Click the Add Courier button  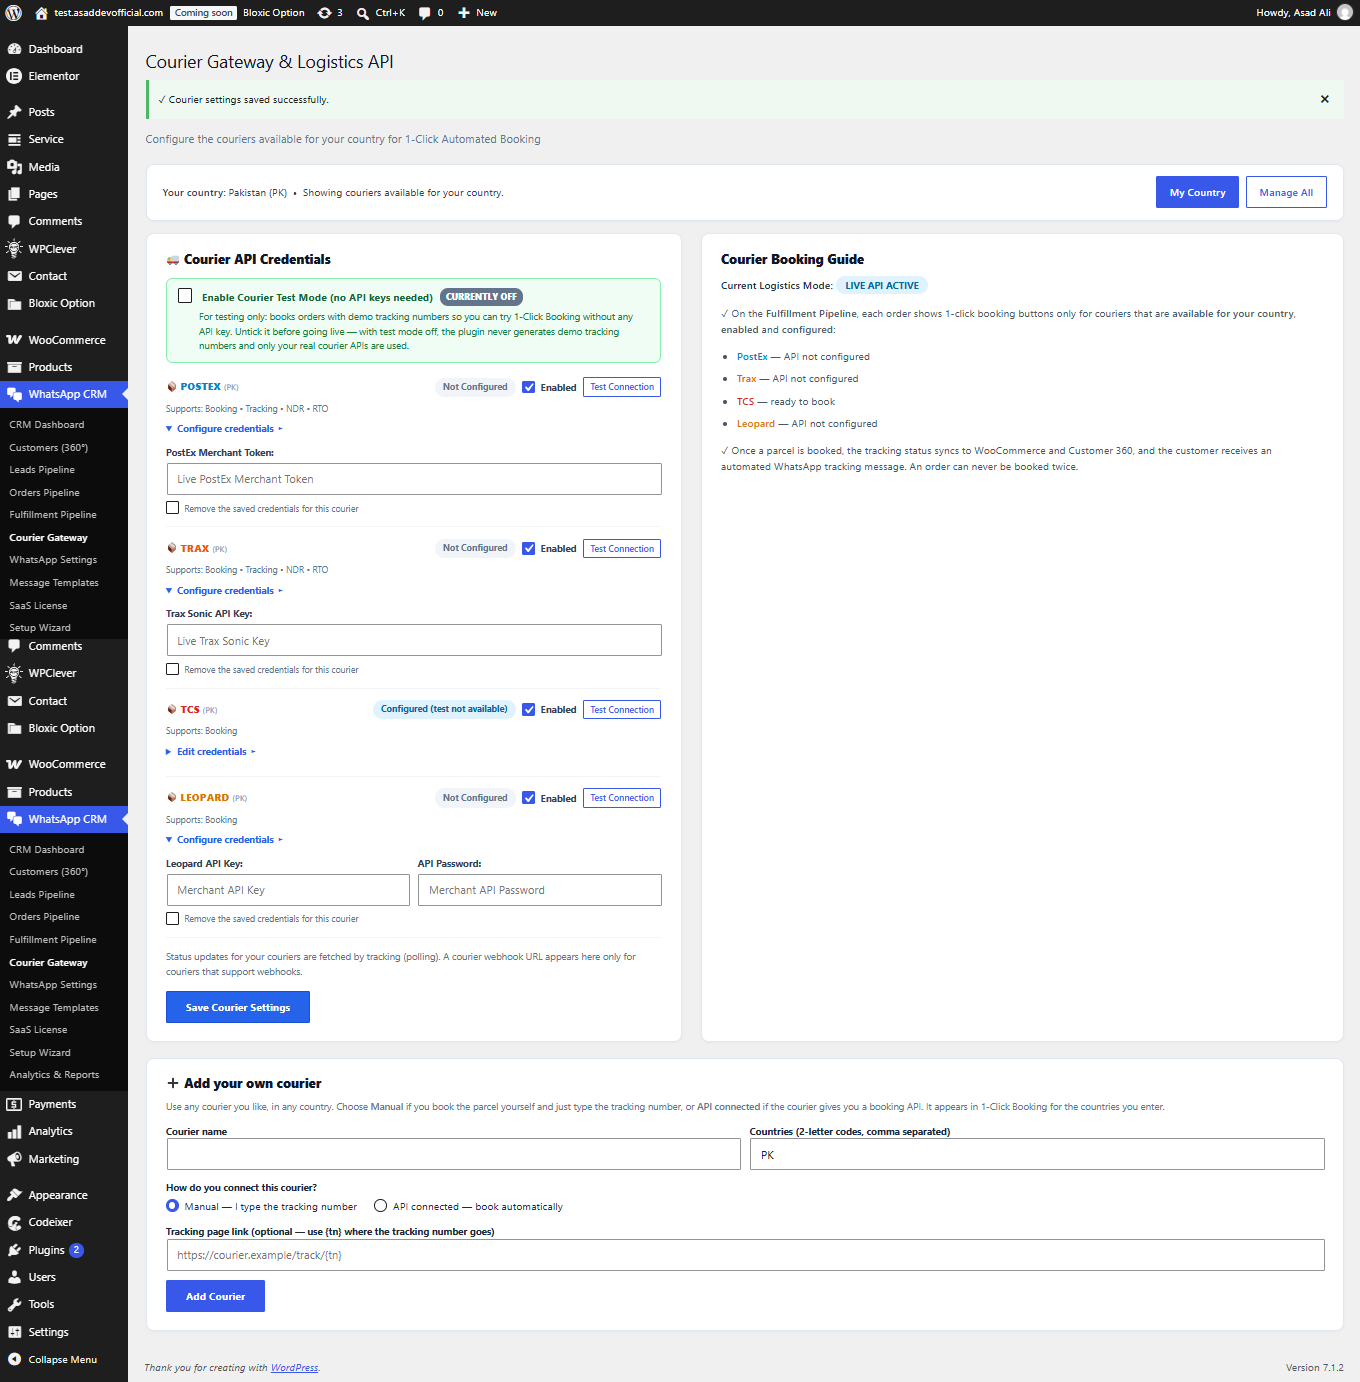pyautogui.click(x=215, y=1296)
